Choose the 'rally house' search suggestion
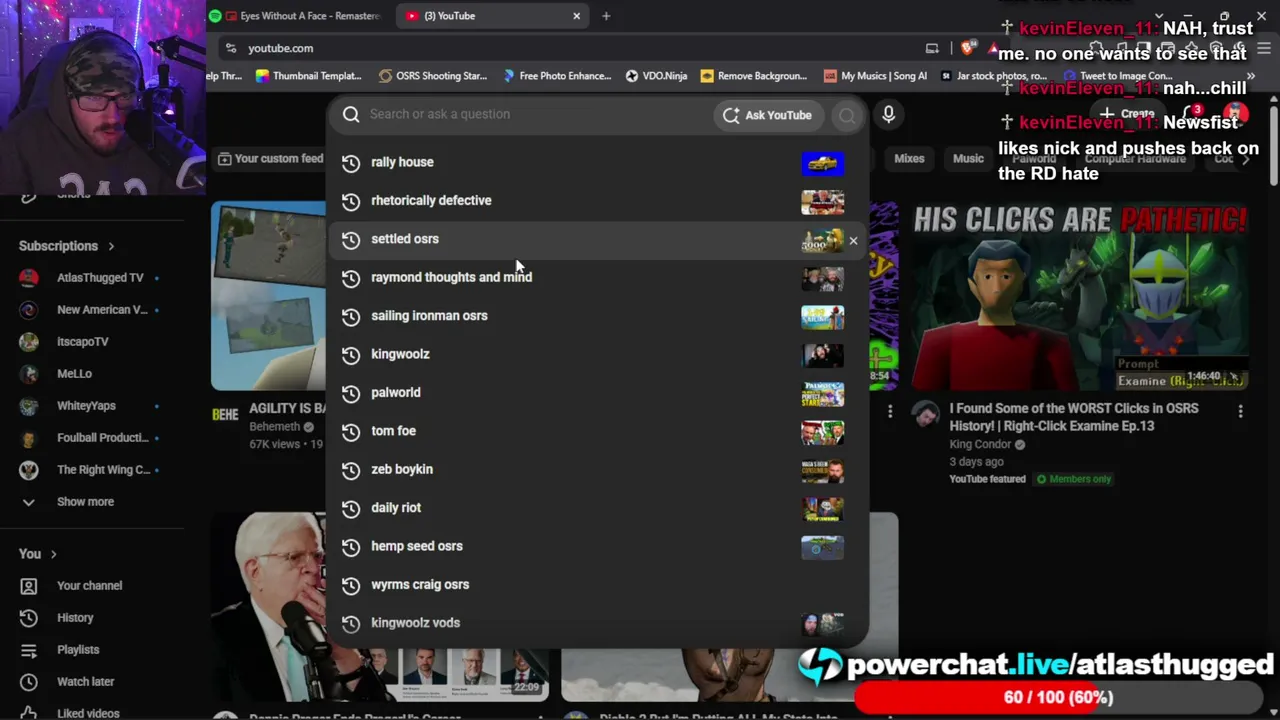The image size is (1280, 720). (597, 163)
